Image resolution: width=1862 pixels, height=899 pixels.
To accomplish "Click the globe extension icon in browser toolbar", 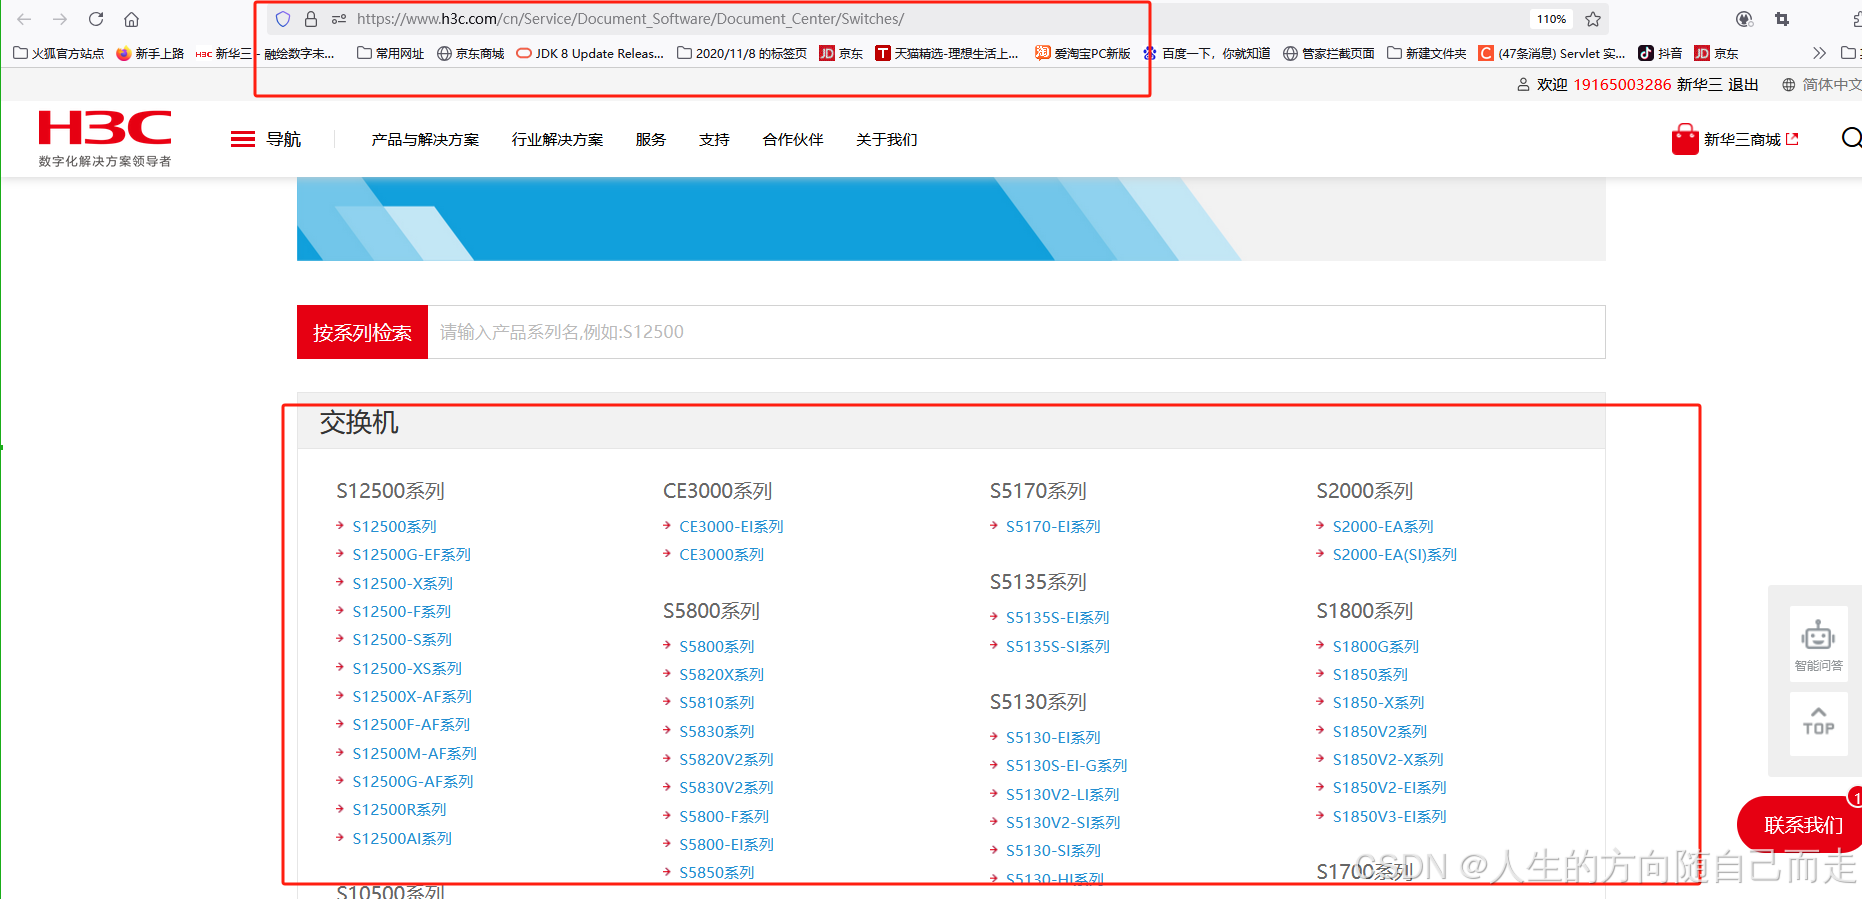I will pyautogui.click(x=1745, y=19).
